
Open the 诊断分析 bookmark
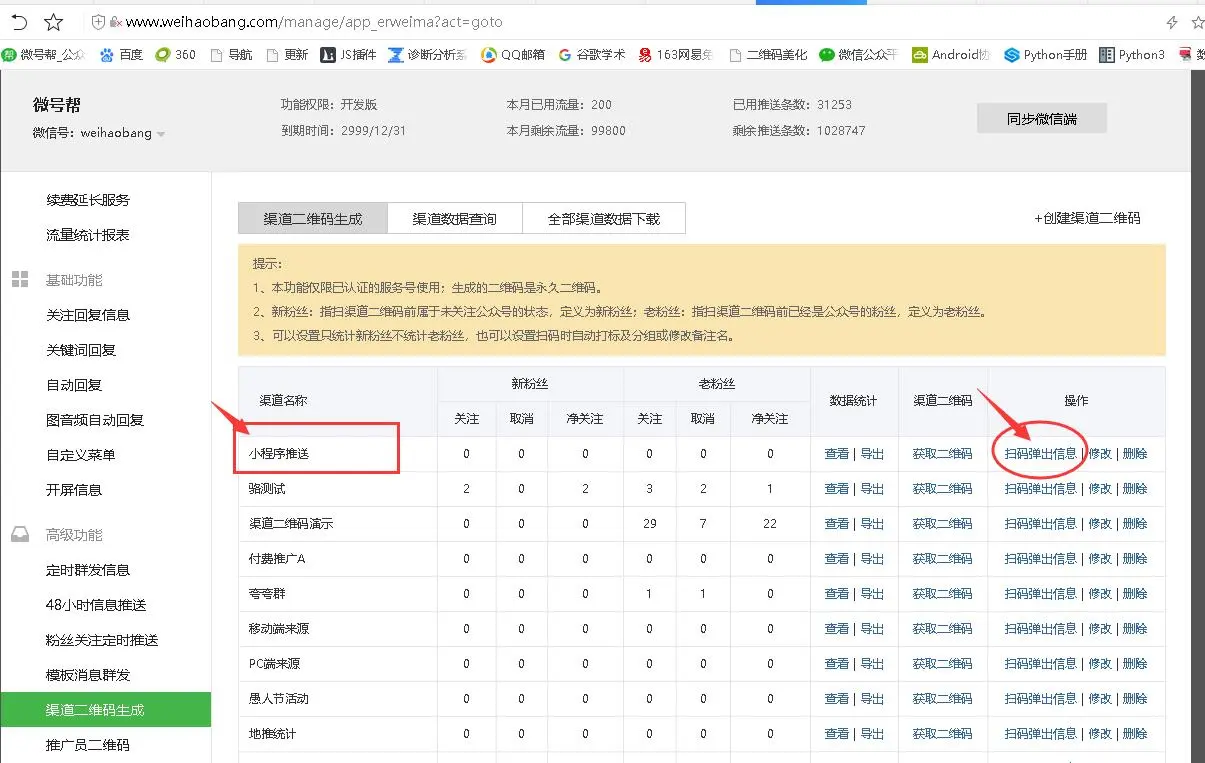pyautogui.click(x=428, y=55)
